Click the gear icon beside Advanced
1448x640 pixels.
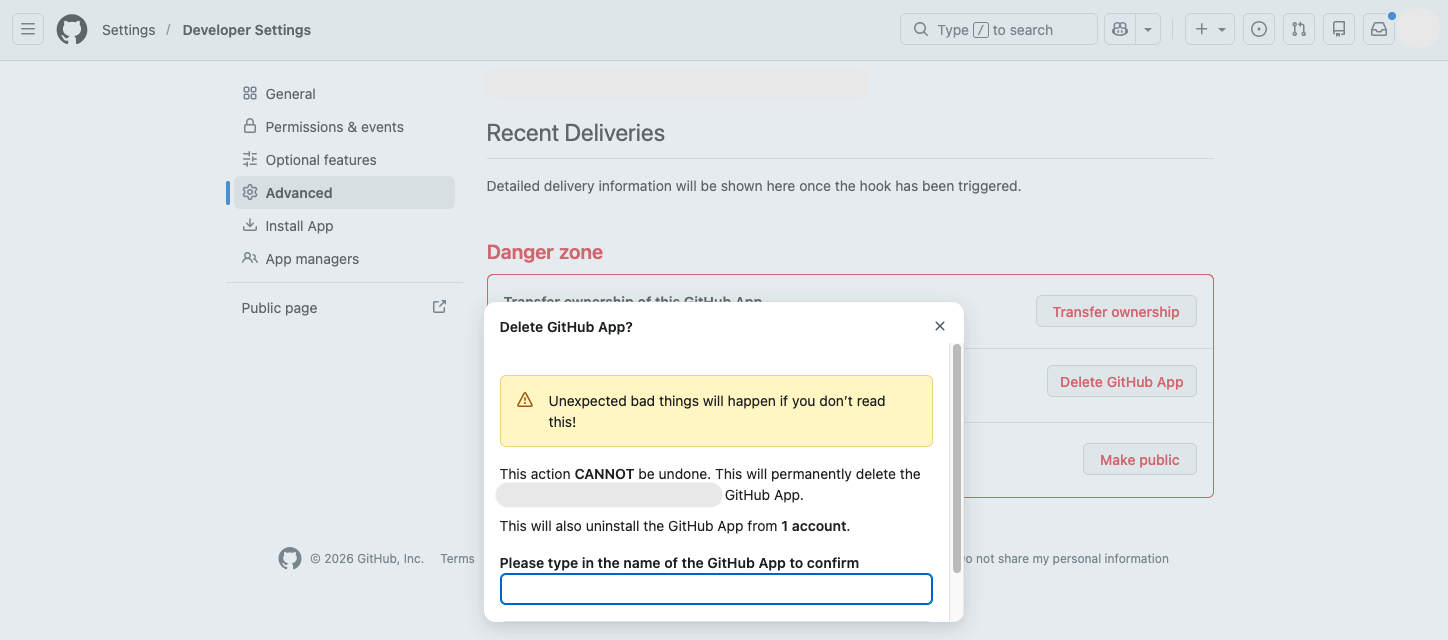[x=250, y=192]
